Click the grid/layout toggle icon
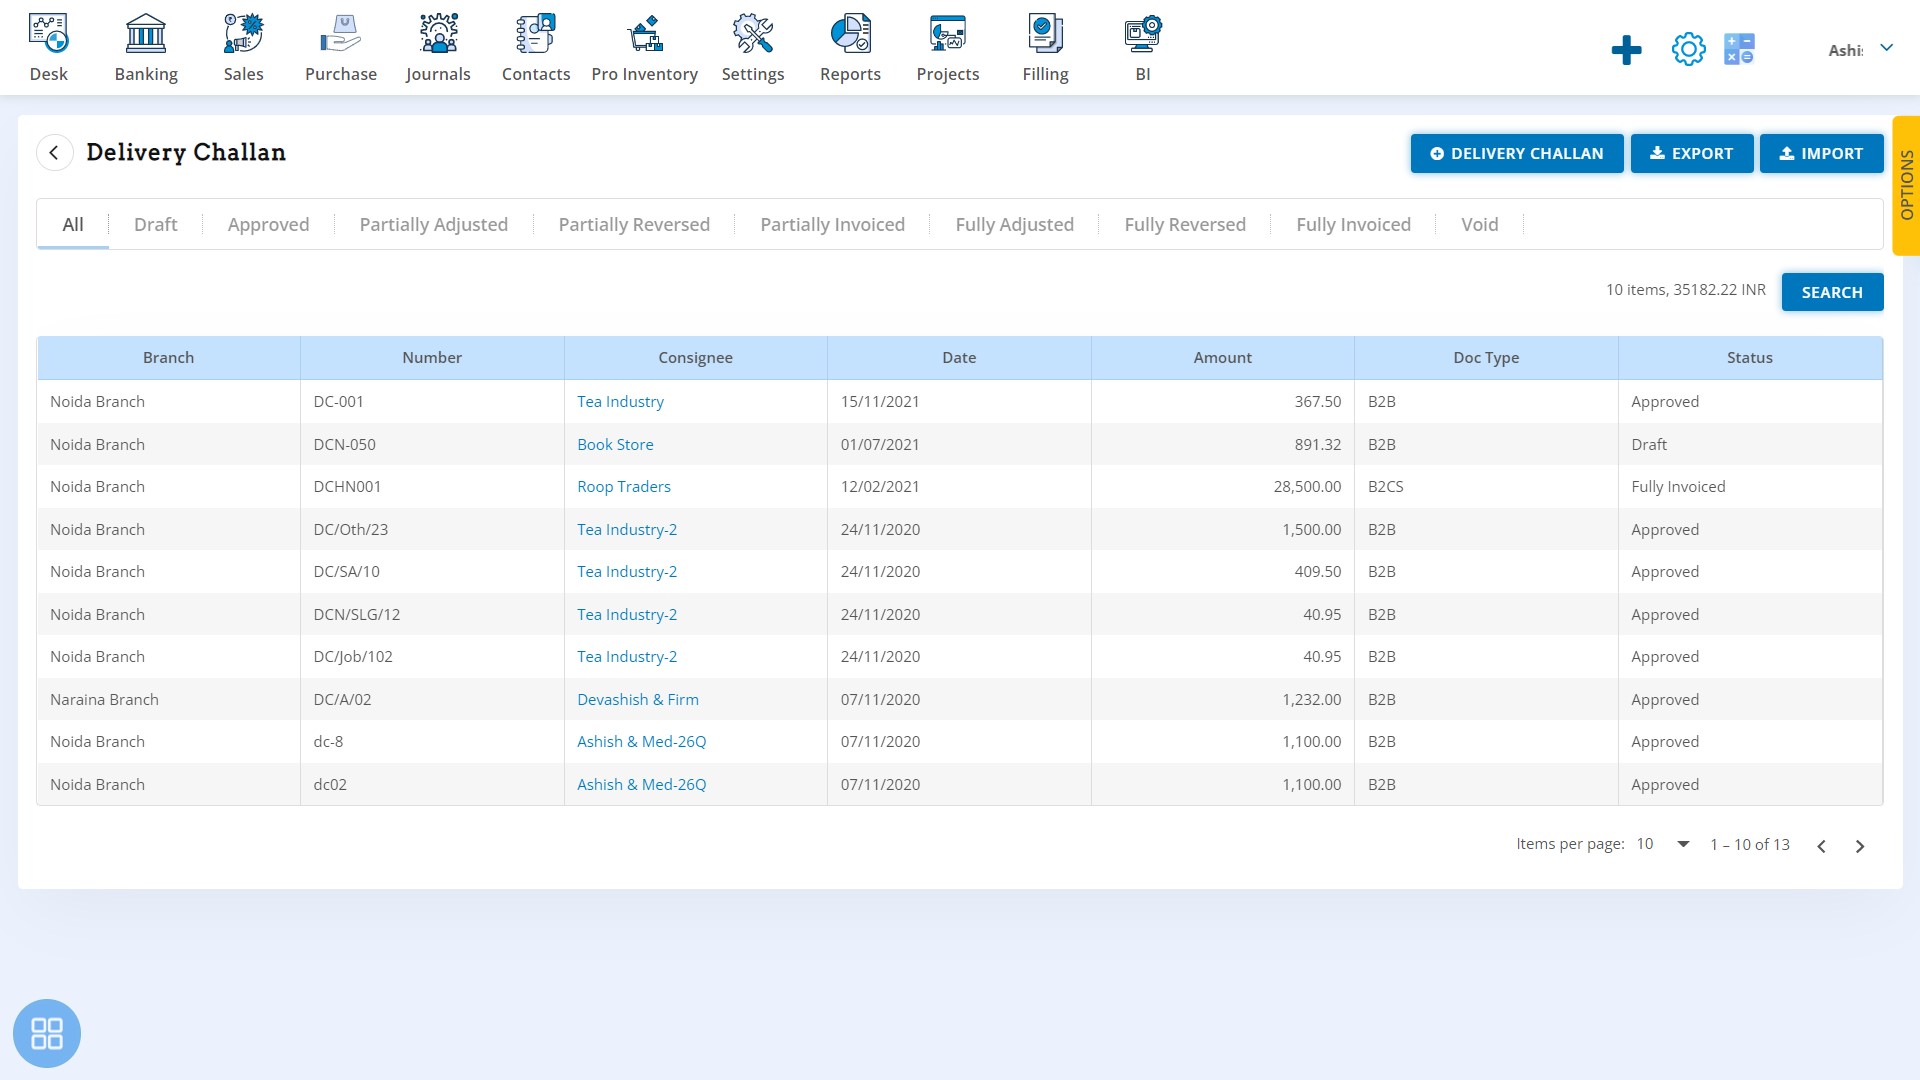Viewport: 1920px width, 1080px height. coord(47,1033)
